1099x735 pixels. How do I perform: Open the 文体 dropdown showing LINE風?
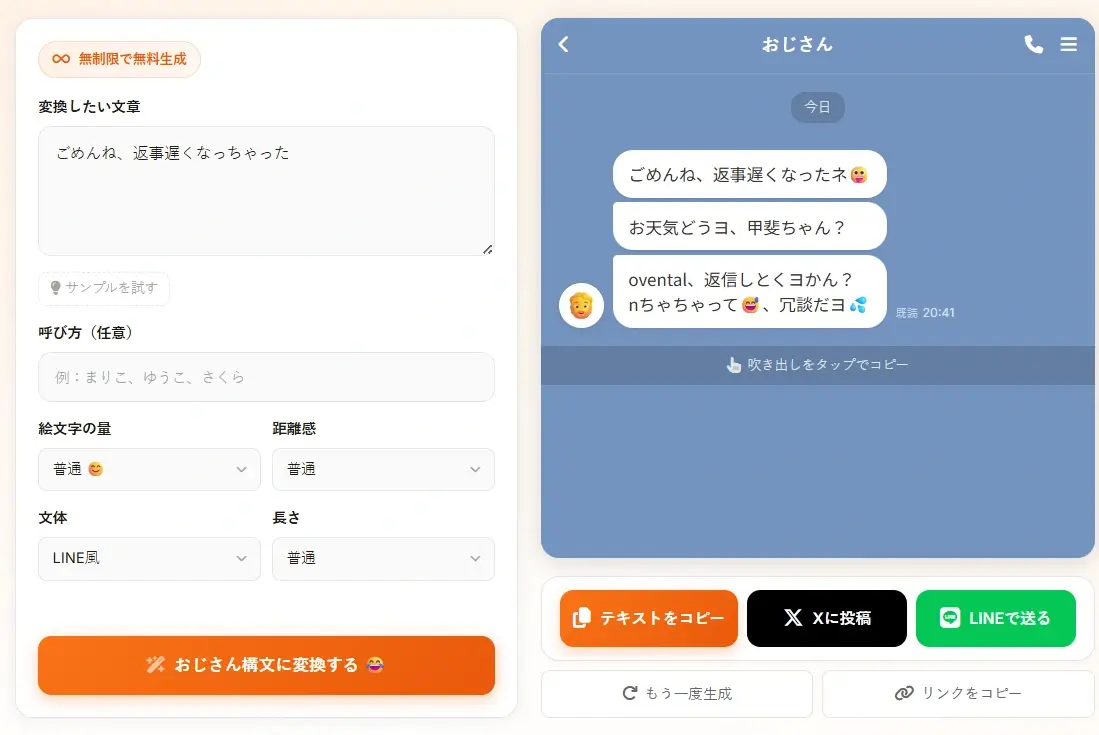click(148, 559)
